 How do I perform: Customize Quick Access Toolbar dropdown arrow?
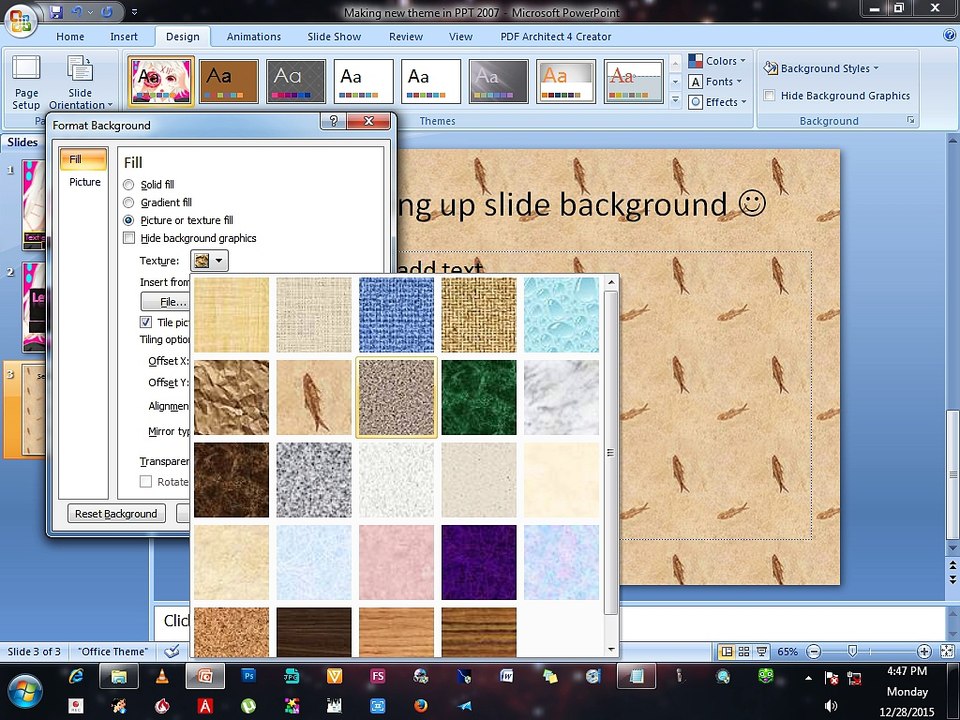click(134, 12)
